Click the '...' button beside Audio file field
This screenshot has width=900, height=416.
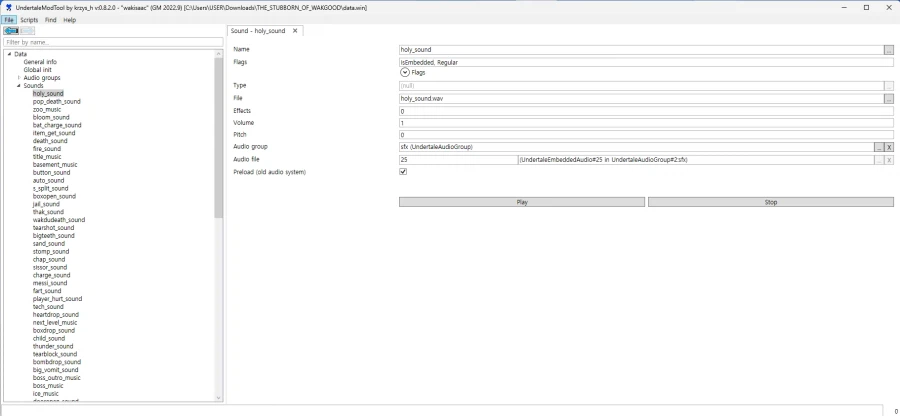879,160
